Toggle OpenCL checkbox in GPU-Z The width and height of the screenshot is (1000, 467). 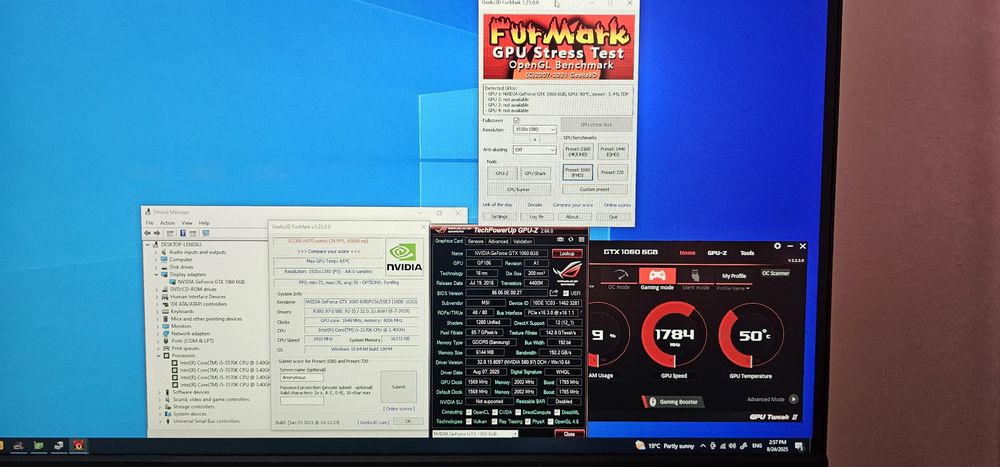pyautogui.click(x=468, y=412)
